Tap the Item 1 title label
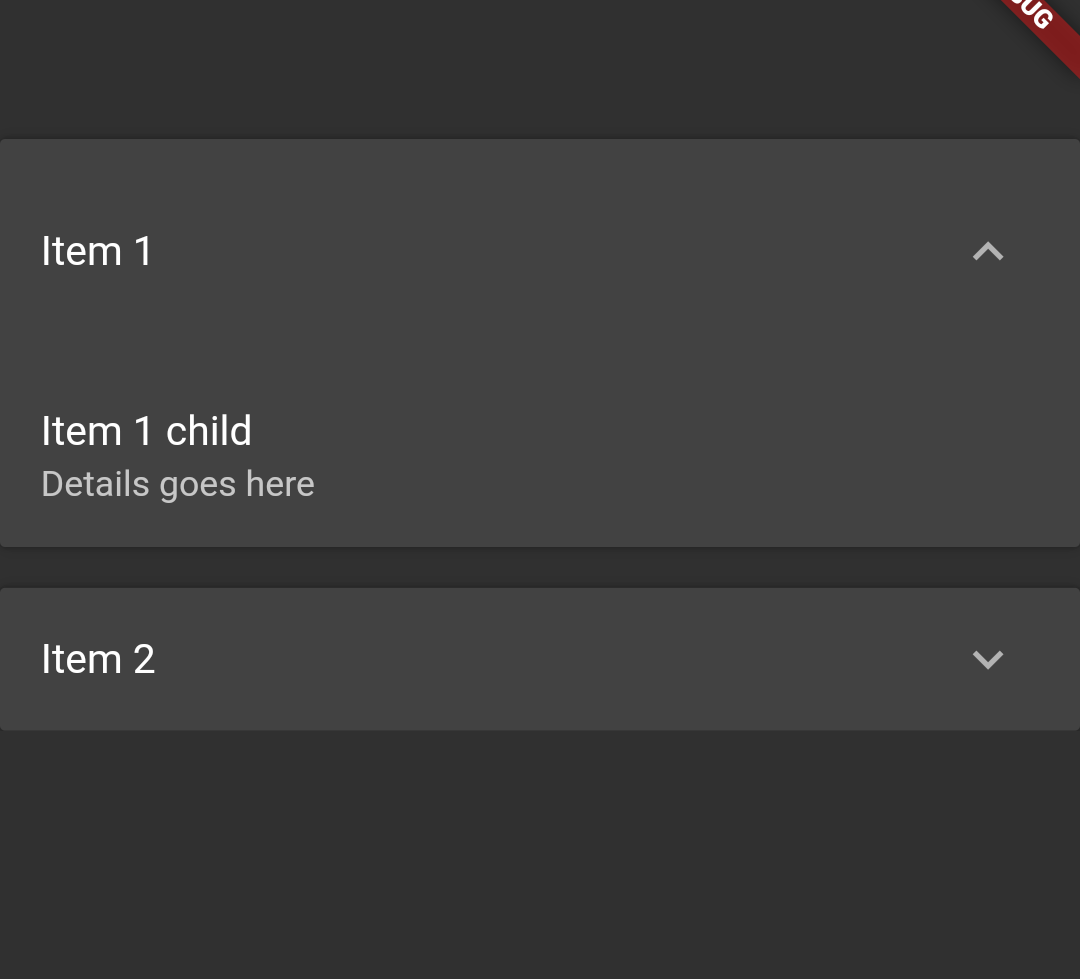The height and width of the screenshot is (979, 1080). 97,251
